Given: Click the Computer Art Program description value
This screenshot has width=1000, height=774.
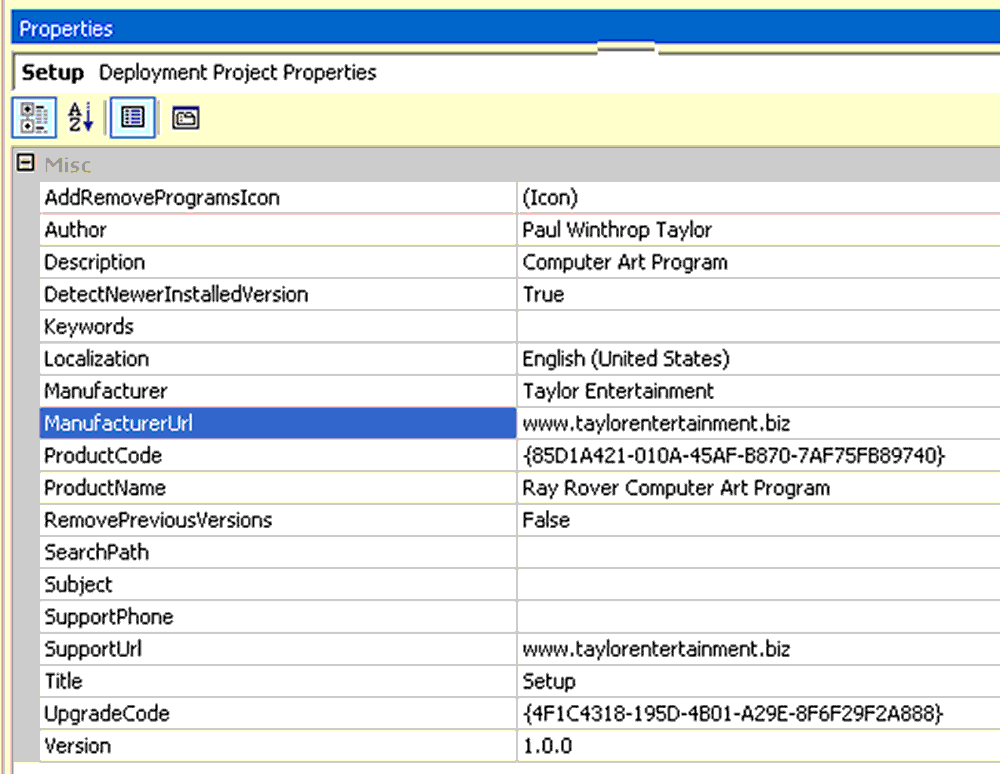Looking at the screenshot, I should pos(759,262).
